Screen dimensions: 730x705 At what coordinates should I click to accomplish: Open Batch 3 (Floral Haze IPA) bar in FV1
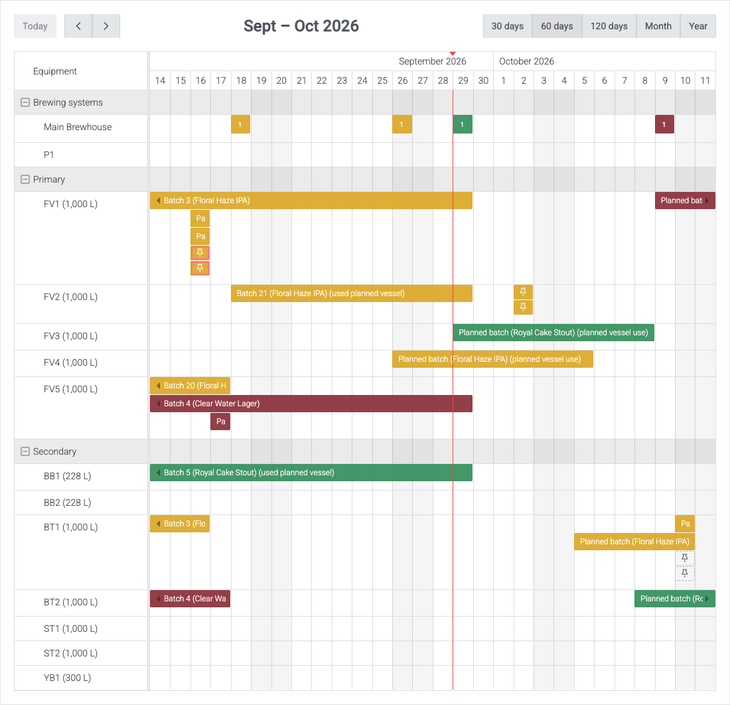coord(311,201)
